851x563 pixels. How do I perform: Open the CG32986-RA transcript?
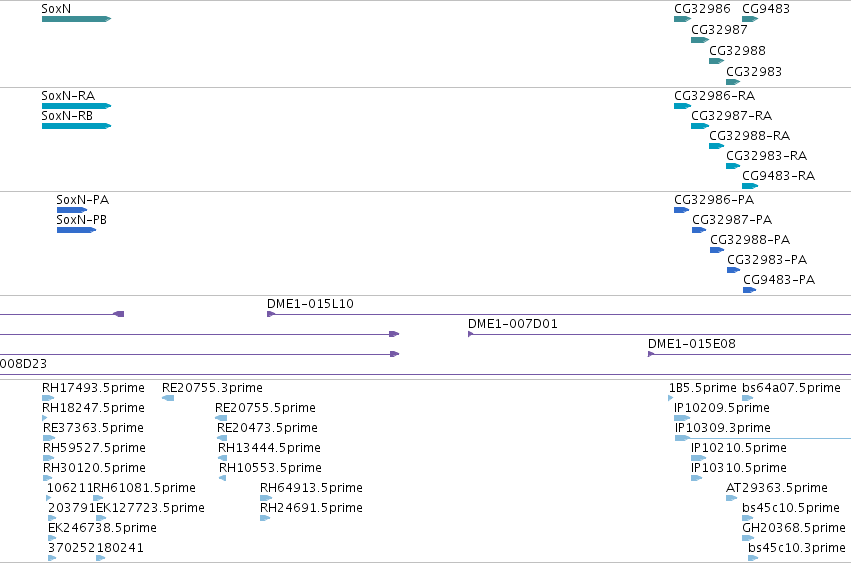[682, 106]
